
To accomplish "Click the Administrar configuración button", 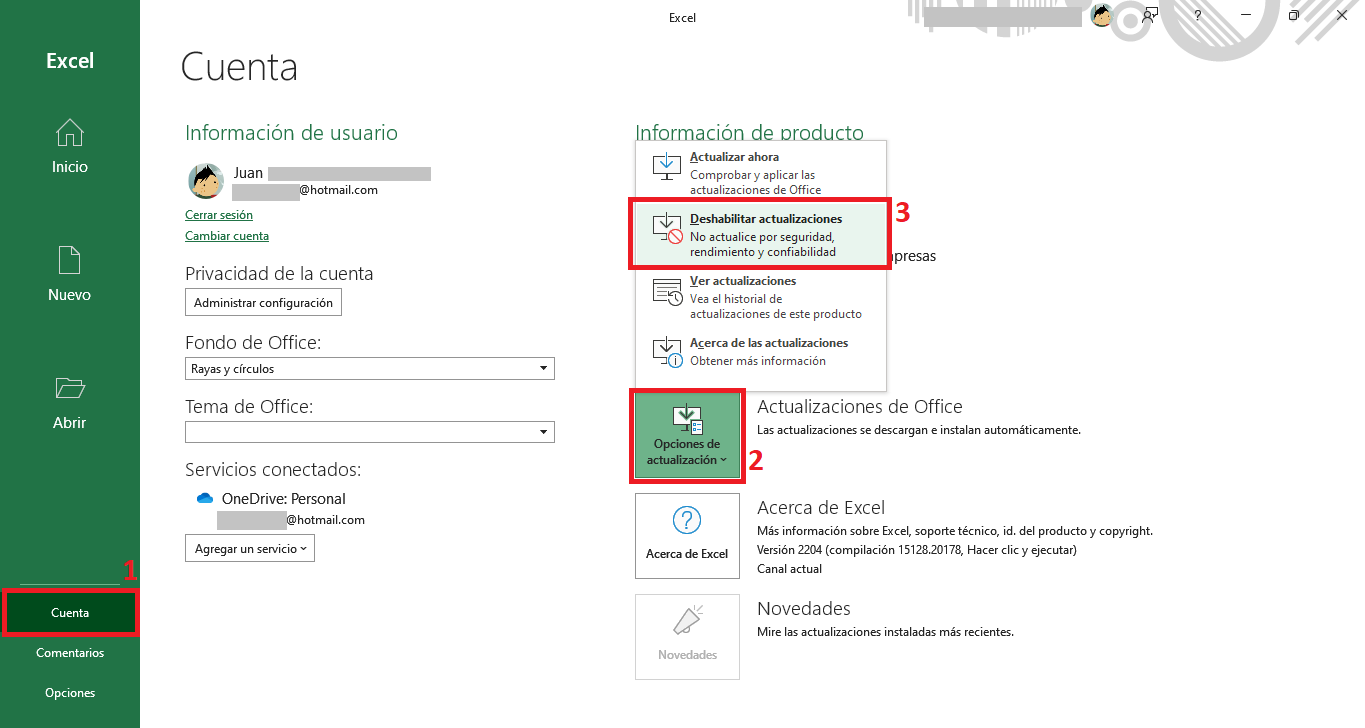I will [263, 303].
